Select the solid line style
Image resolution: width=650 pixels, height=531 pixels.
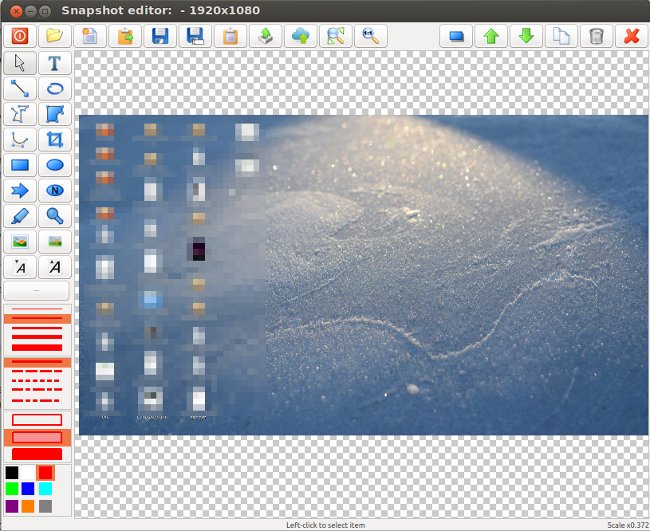(37, 362)
